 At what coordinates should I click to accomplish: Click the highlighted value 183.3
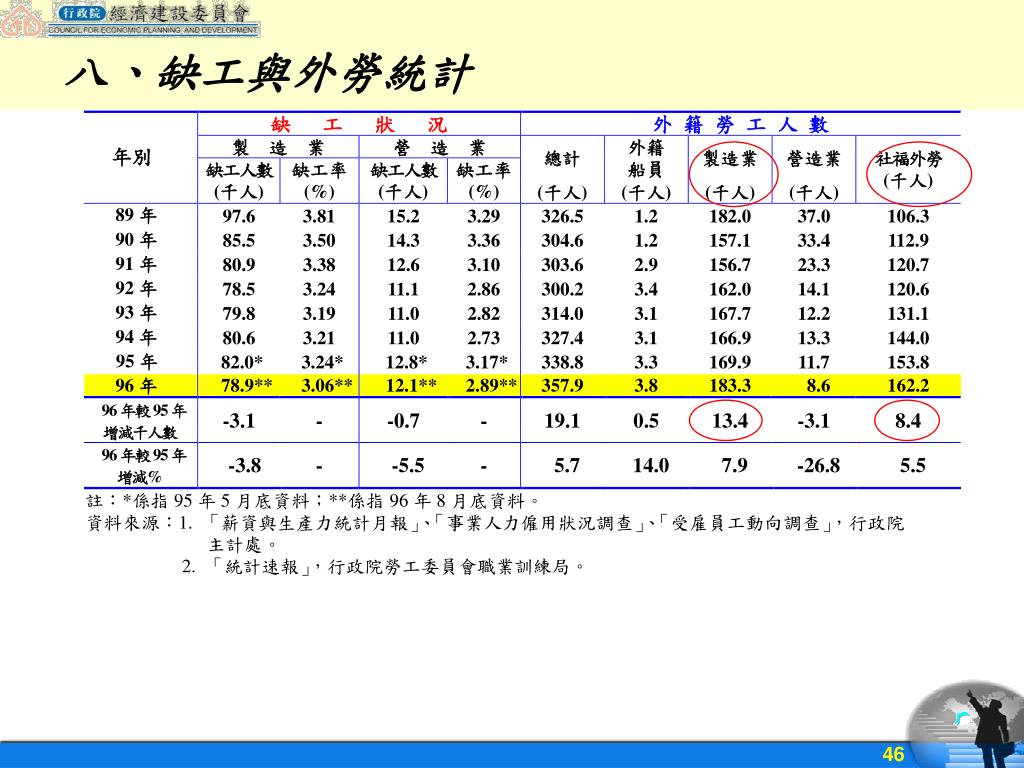730,385
